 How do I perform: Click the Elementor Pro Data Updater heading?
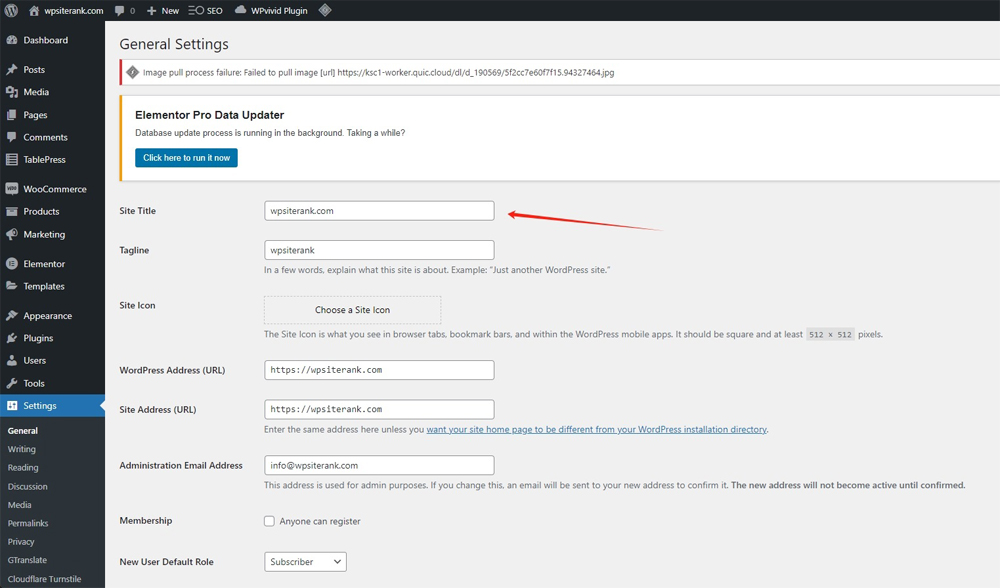(x=210, y=115)
